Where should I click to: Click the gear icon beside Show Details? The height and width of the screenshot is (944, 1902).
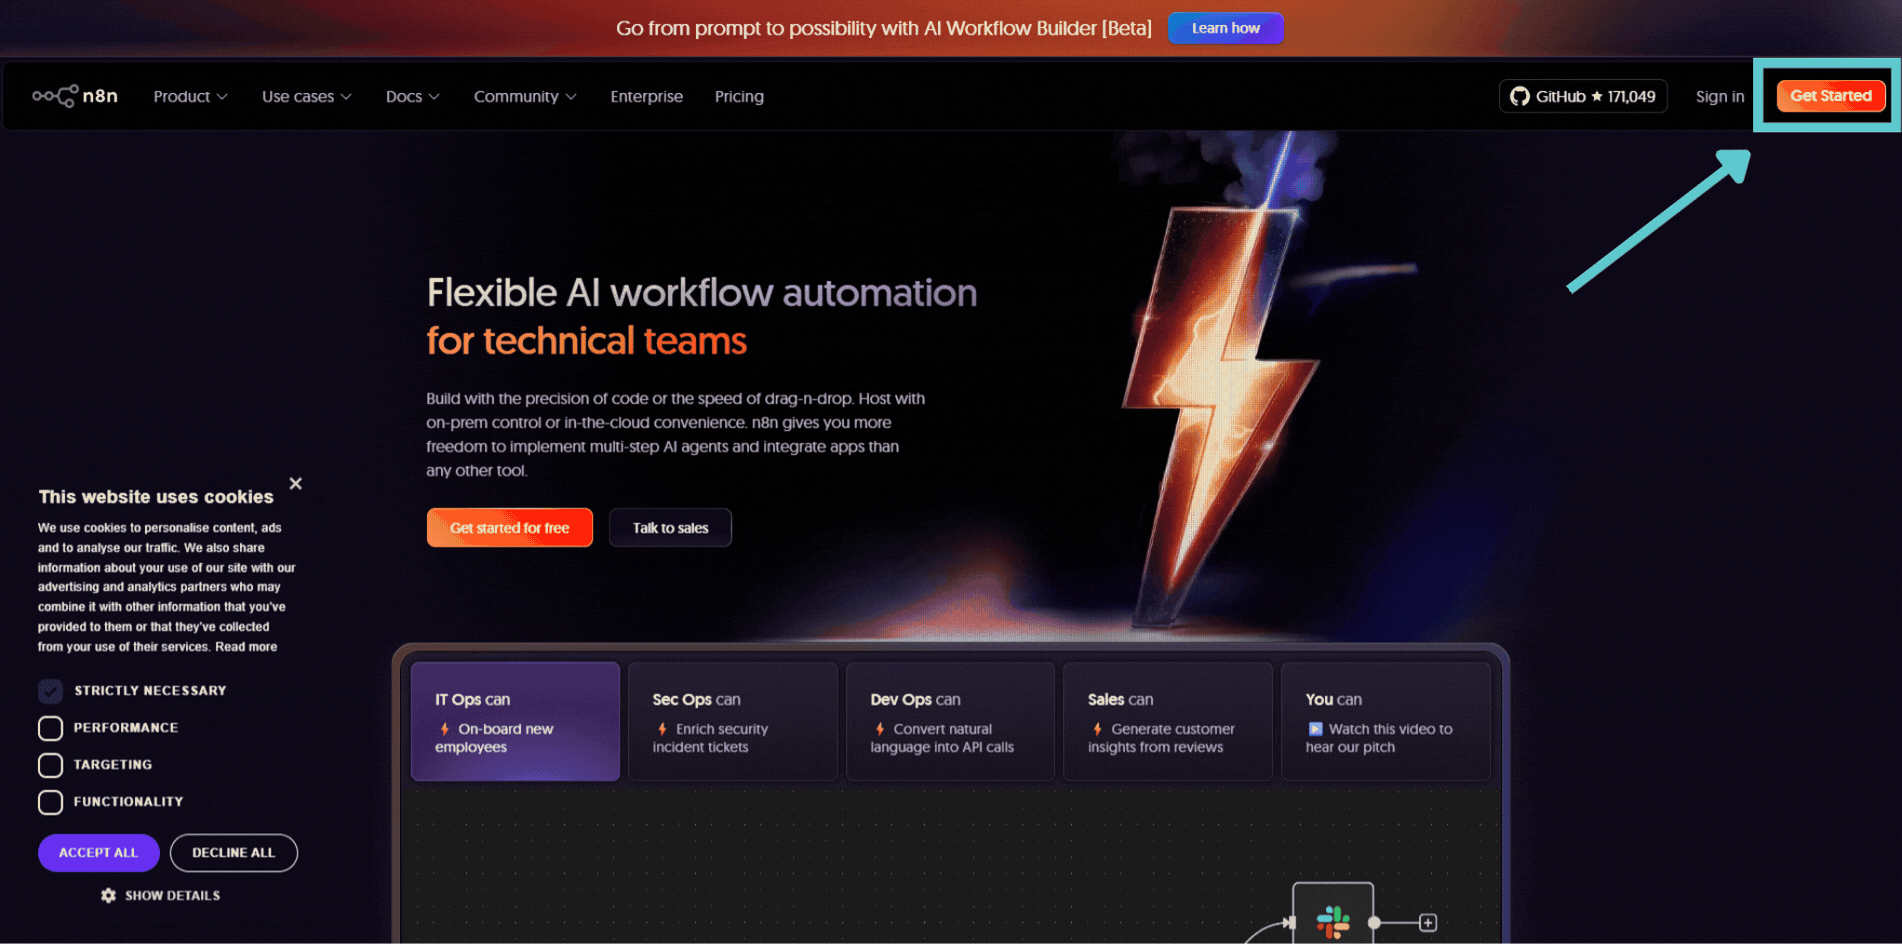[x=108, y=896]
